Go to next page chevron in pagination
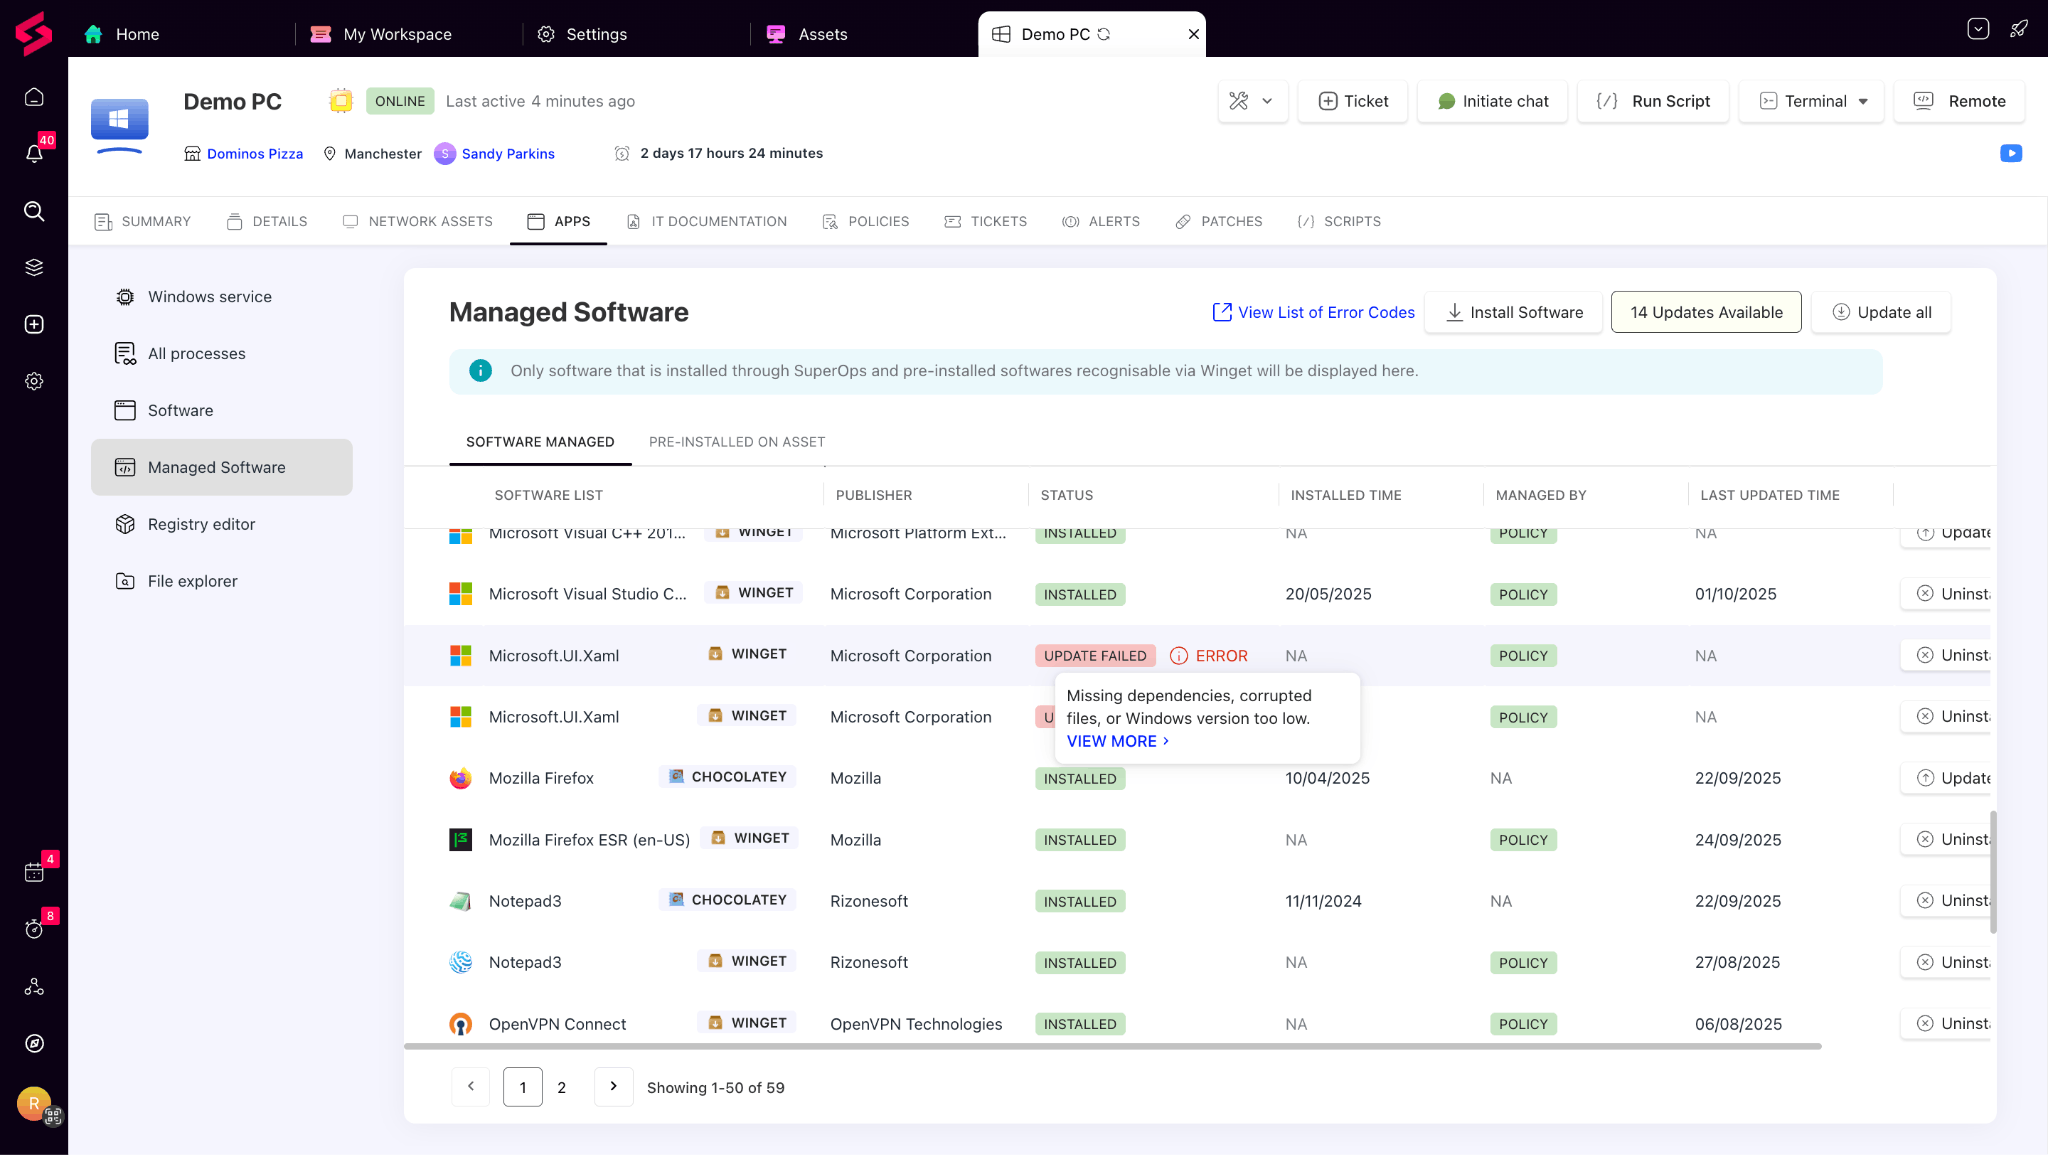This screenshot has width=2048, height=1155. 613,1086
